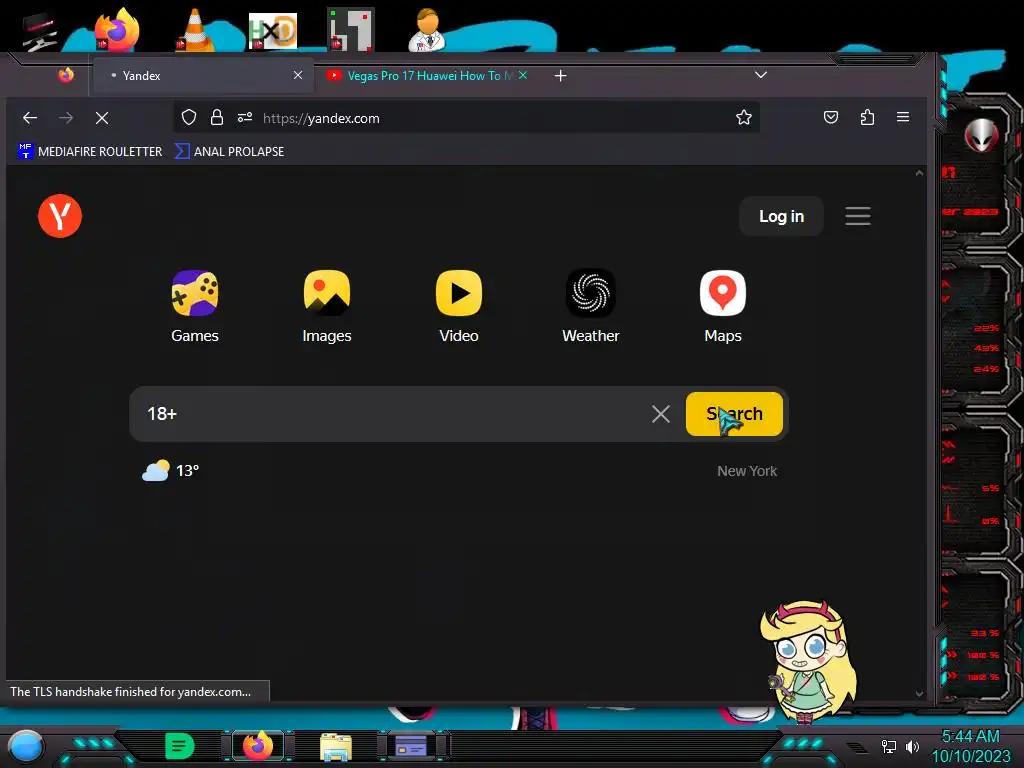Click the Yandex logo icon
The height and width of the screenshot is (768, 1024).
pyautogui.click(x=60, y=216)
